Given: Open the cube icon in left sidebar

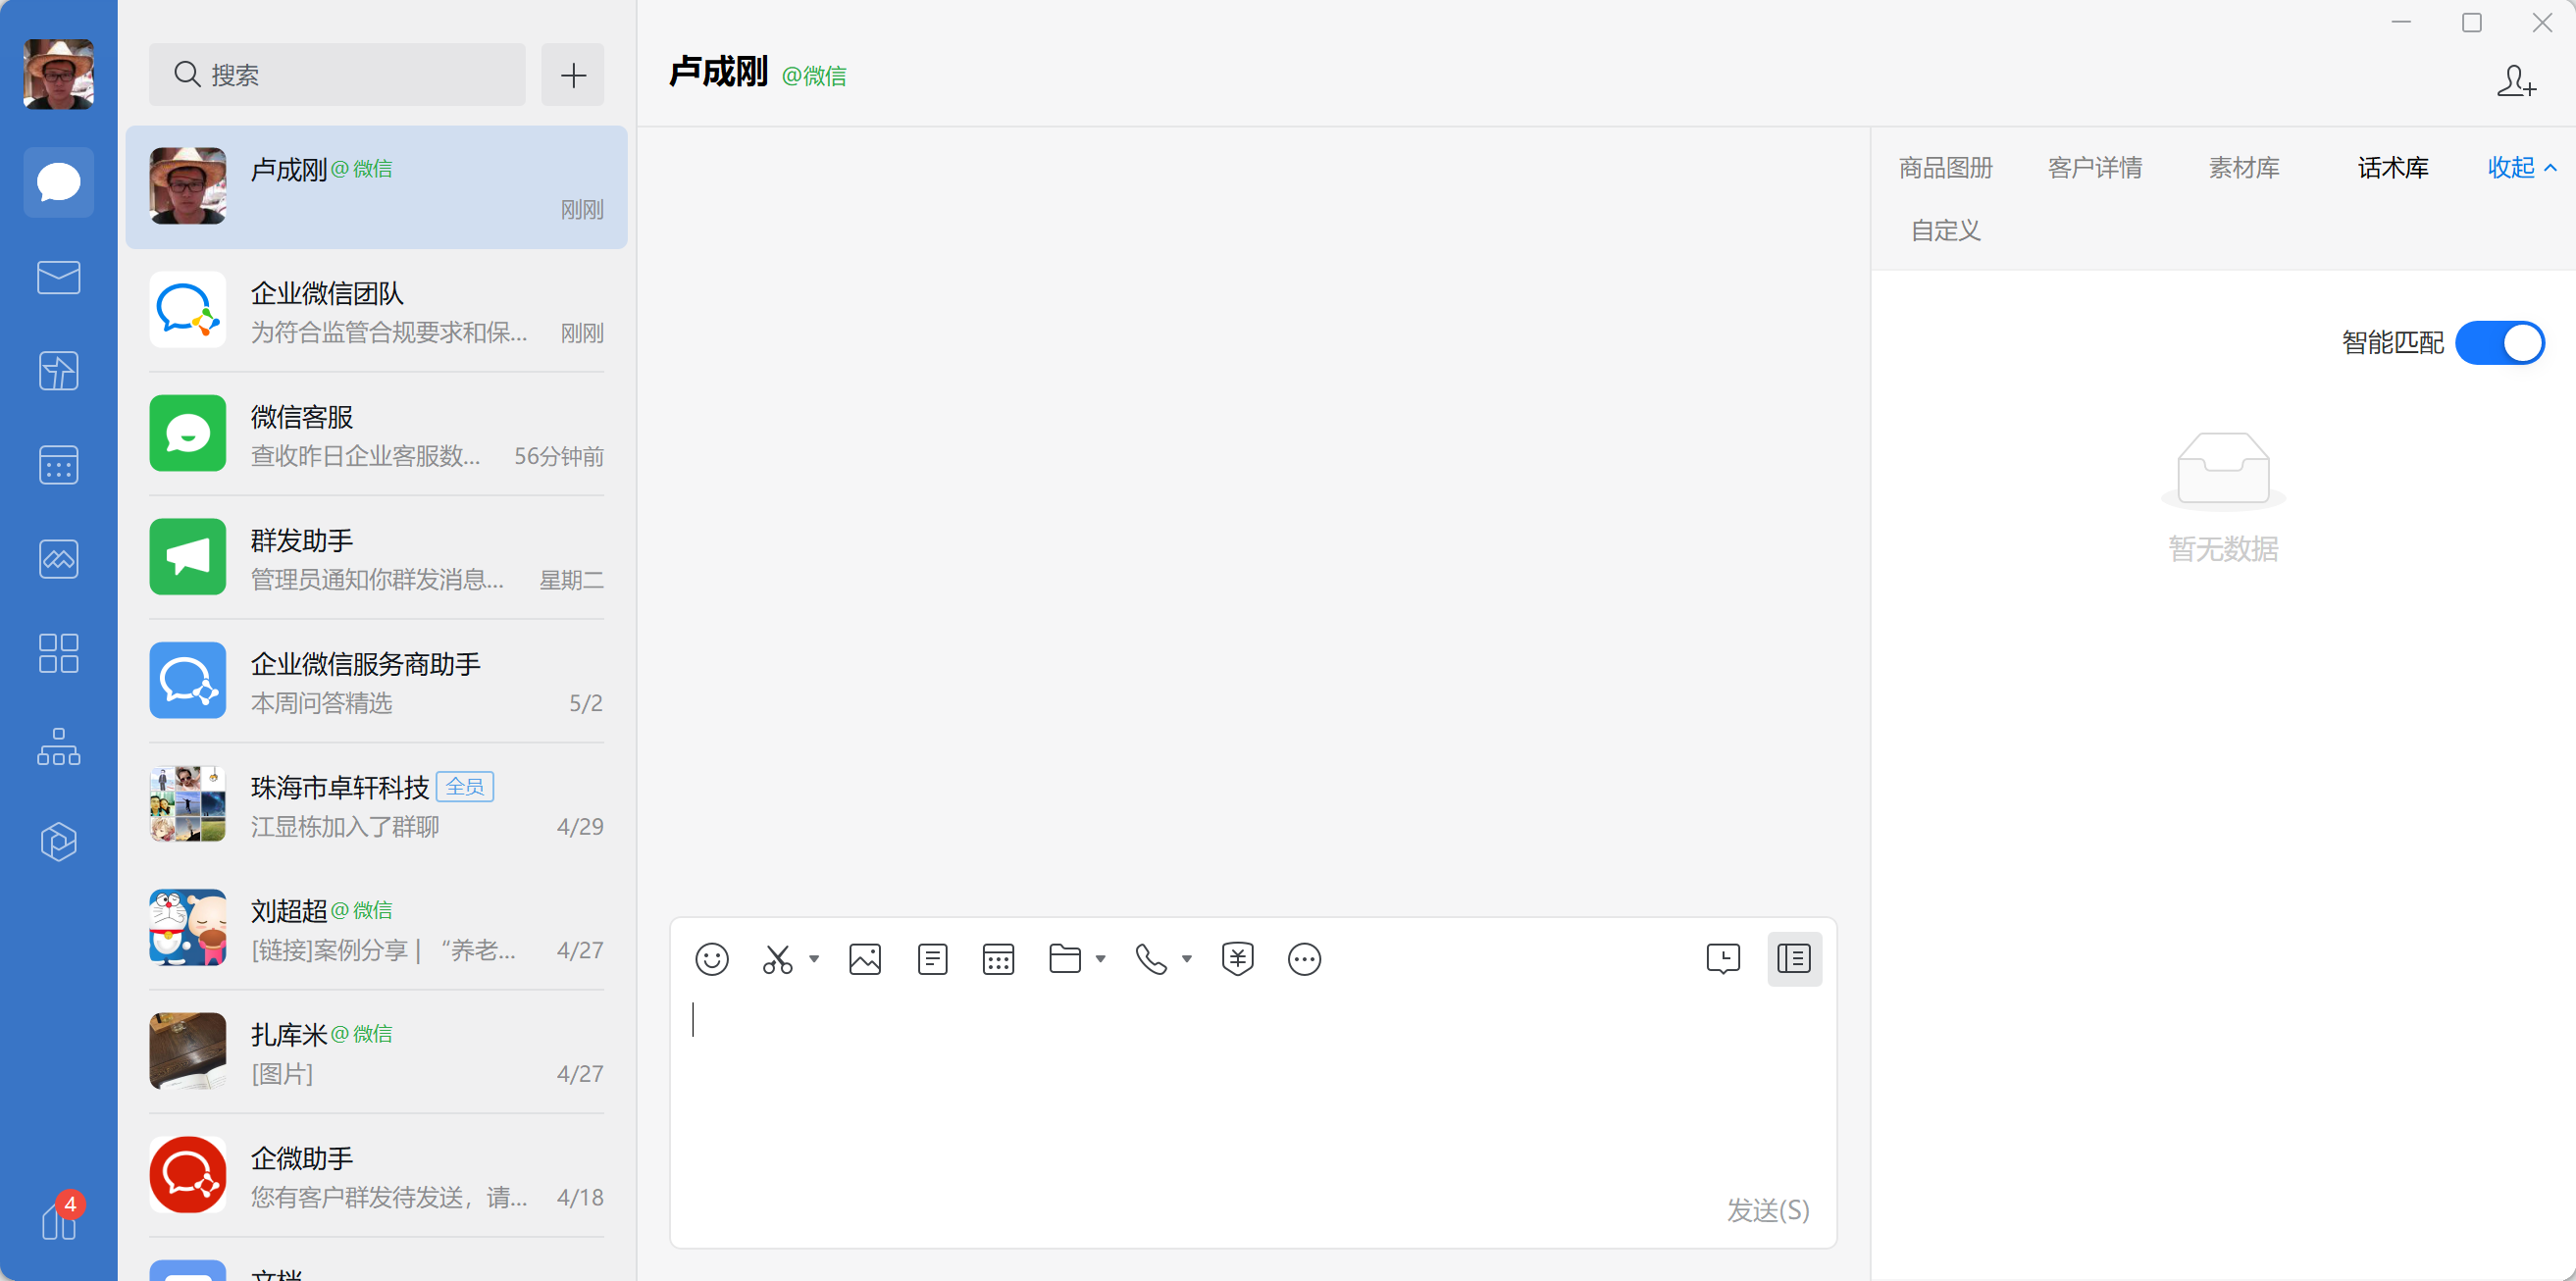Looking at the screenshot, I should click(58, 841).
